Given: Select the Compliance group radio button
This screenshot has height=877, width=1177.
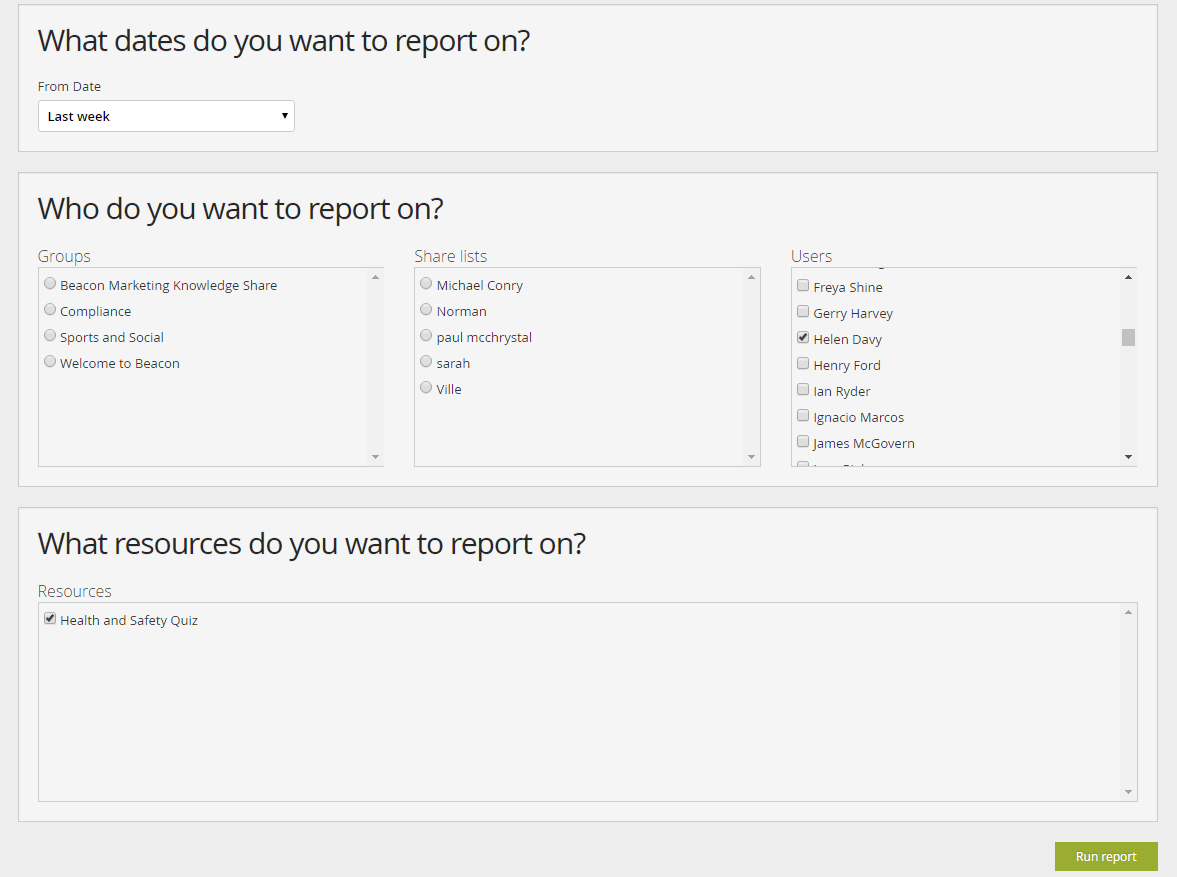Looking at the screenshot, I should pos(50,310).
